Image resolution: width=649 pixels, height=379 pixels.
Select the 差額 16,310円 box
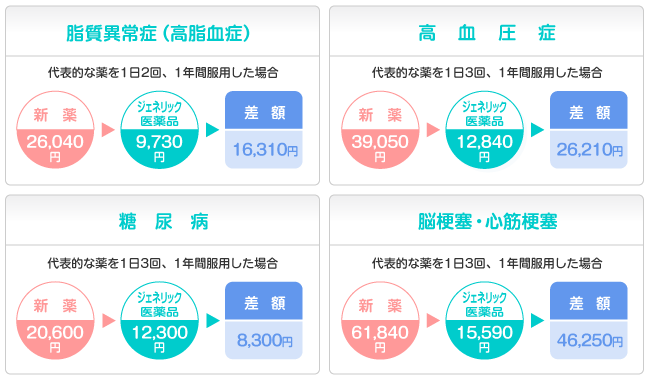tap(264, 130)
